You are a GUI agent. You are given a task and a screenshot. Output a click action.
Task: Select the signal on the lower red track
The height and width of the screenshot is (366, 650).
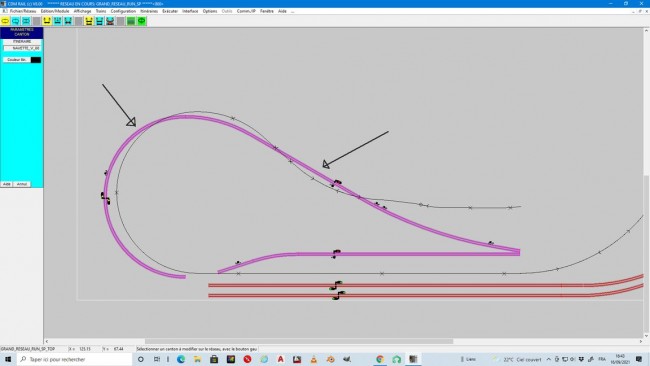click(339, 296)
